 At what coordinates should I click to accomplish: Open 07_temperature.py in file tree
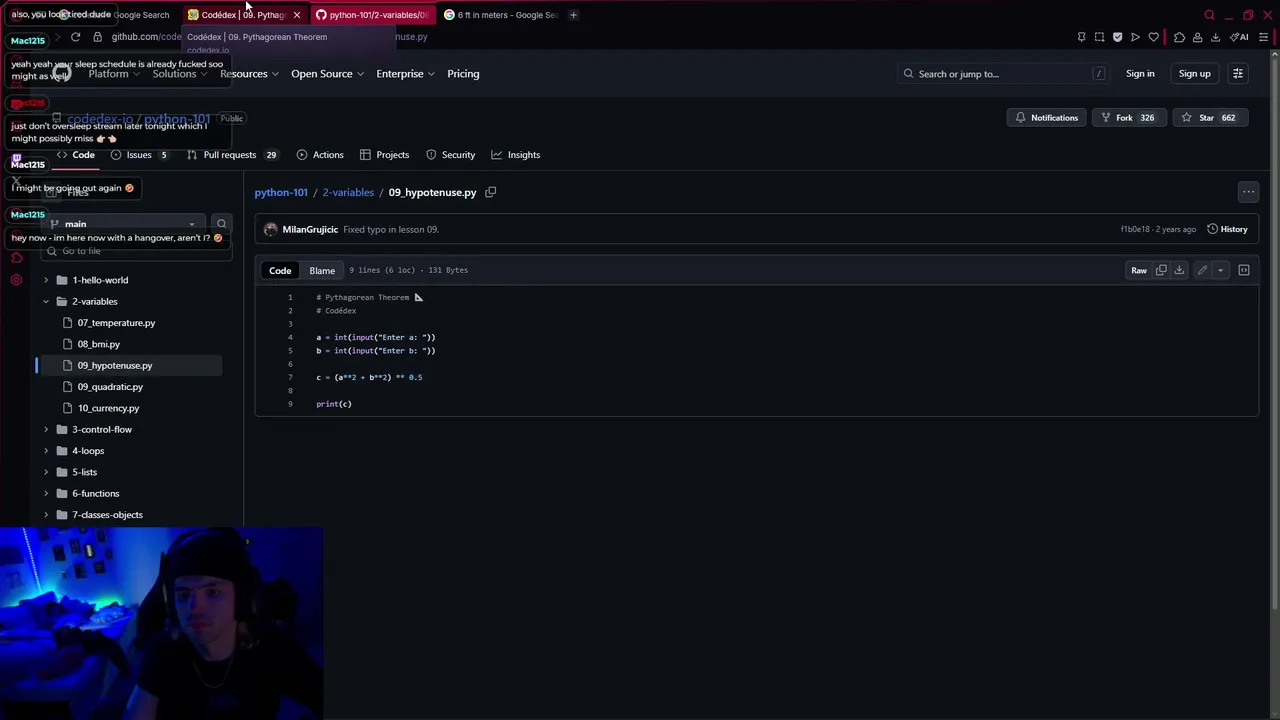point(116,323)
